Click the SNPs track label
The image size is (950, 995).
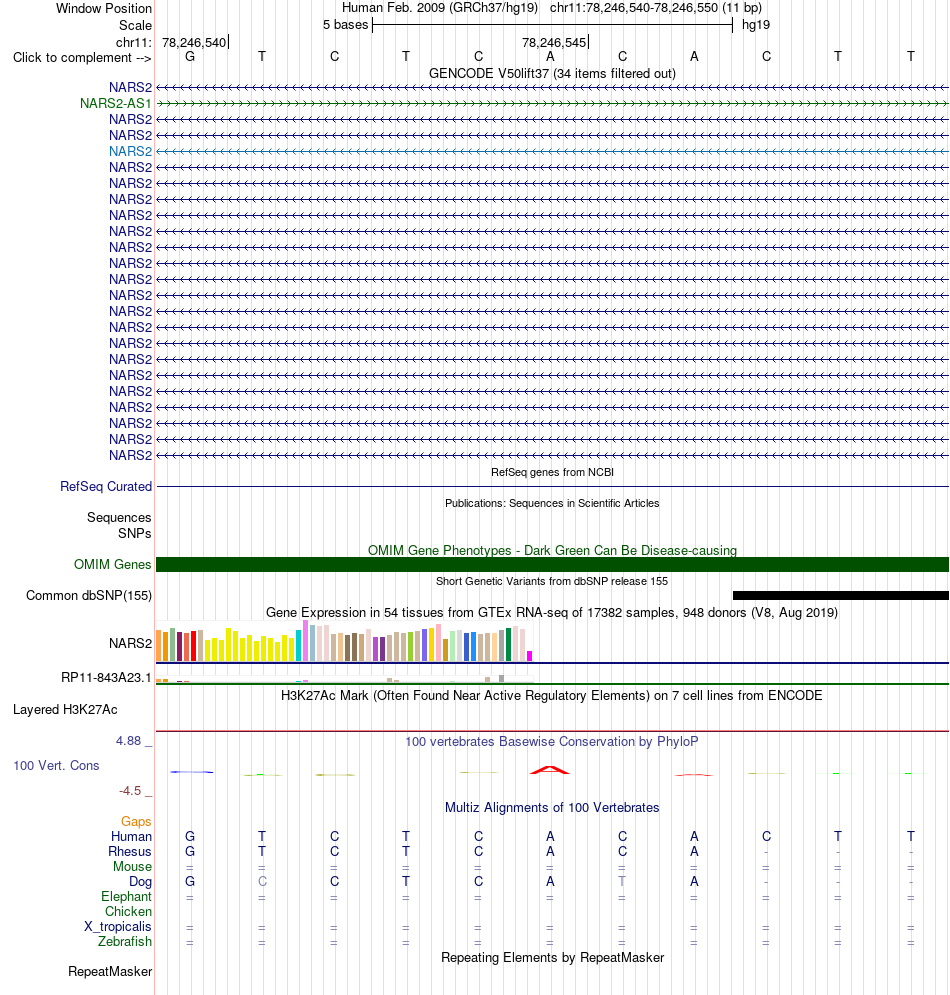(135, 534)
